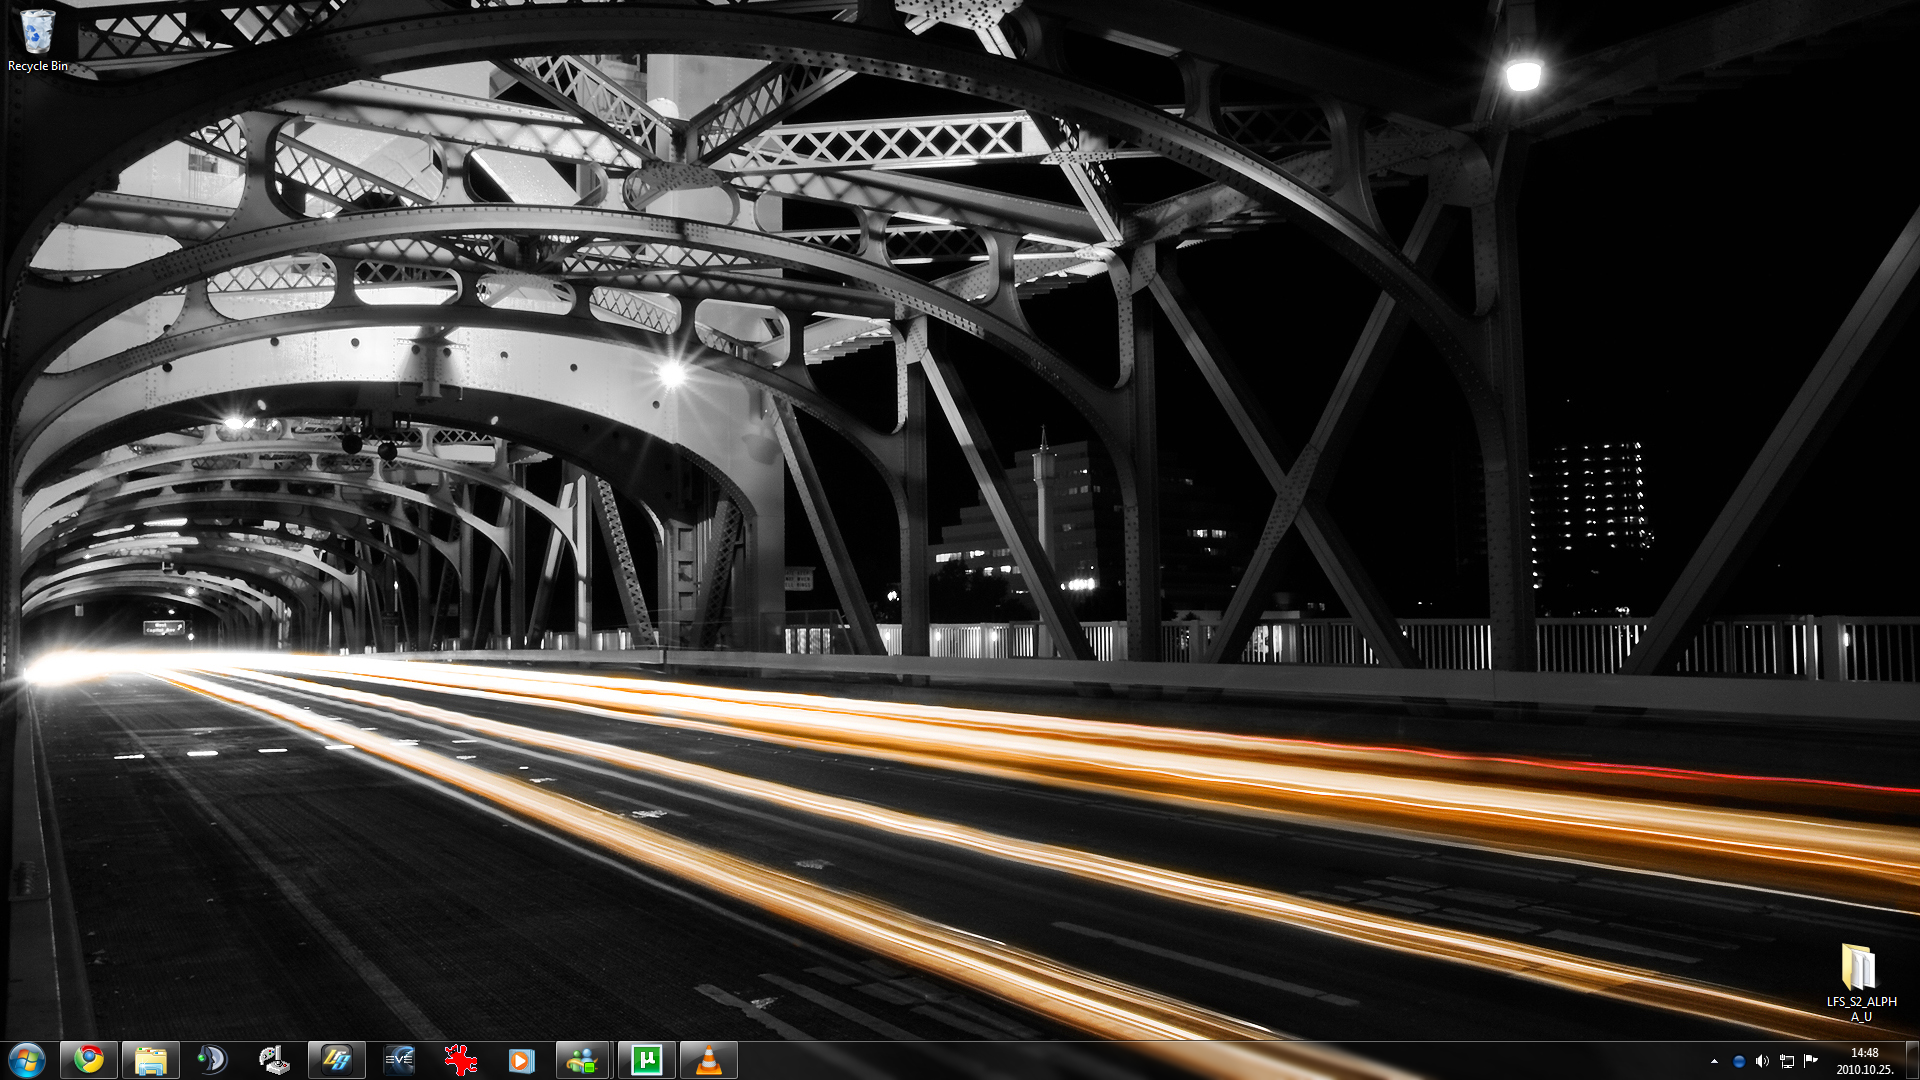Open the TeamSpeak headset icon
The height and width of the screenshot is (1080, 1920).
[212, 1059]
